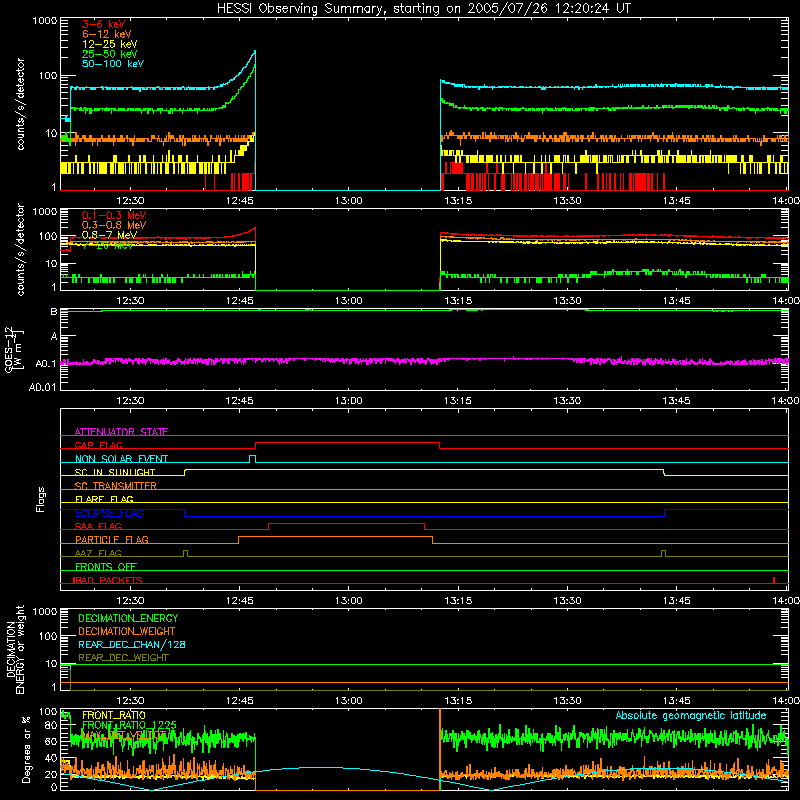Screen dimensions: 800x800
Task: Select the orange 6-12 keV legend label
Action: [x=107, y=34]
